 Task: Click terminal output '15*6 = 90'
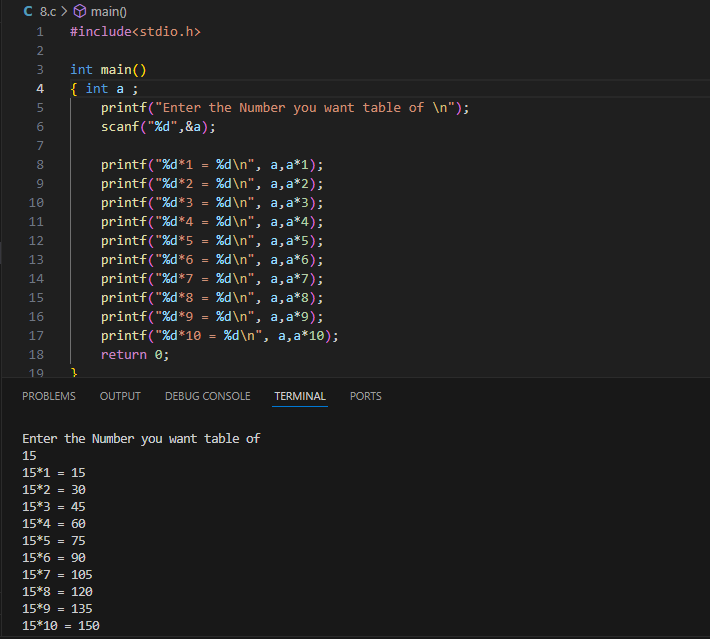54,558
